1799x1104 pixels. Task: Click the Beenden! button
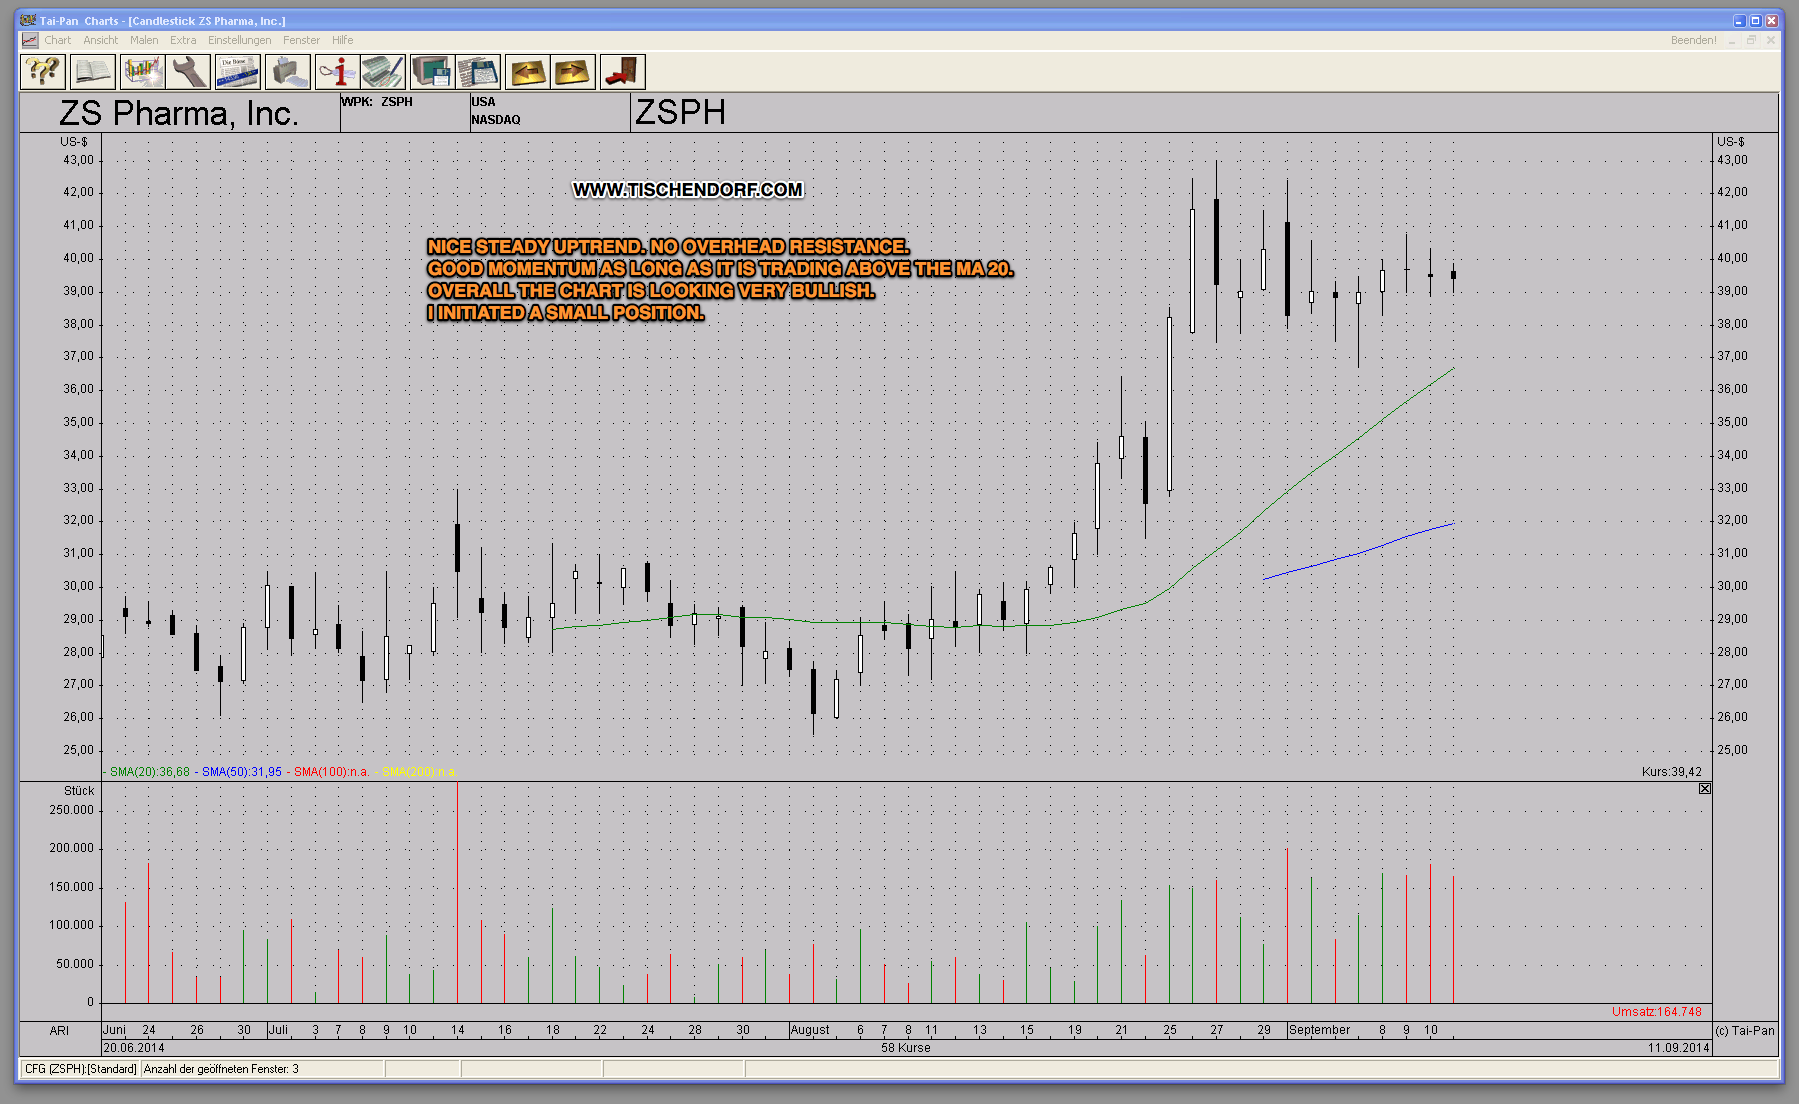(1693, 40)
